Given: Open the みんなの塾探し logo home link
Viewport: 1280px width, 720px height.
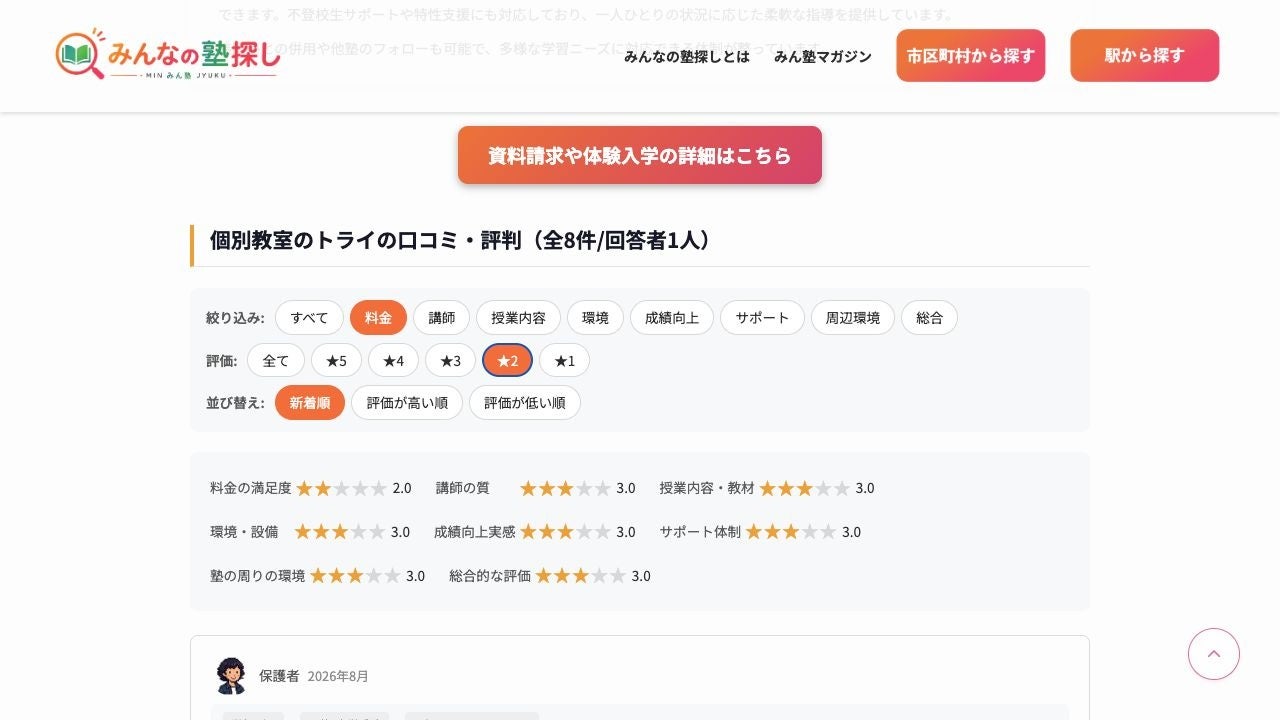Looking at the screenshot, I should pos(168,55).
